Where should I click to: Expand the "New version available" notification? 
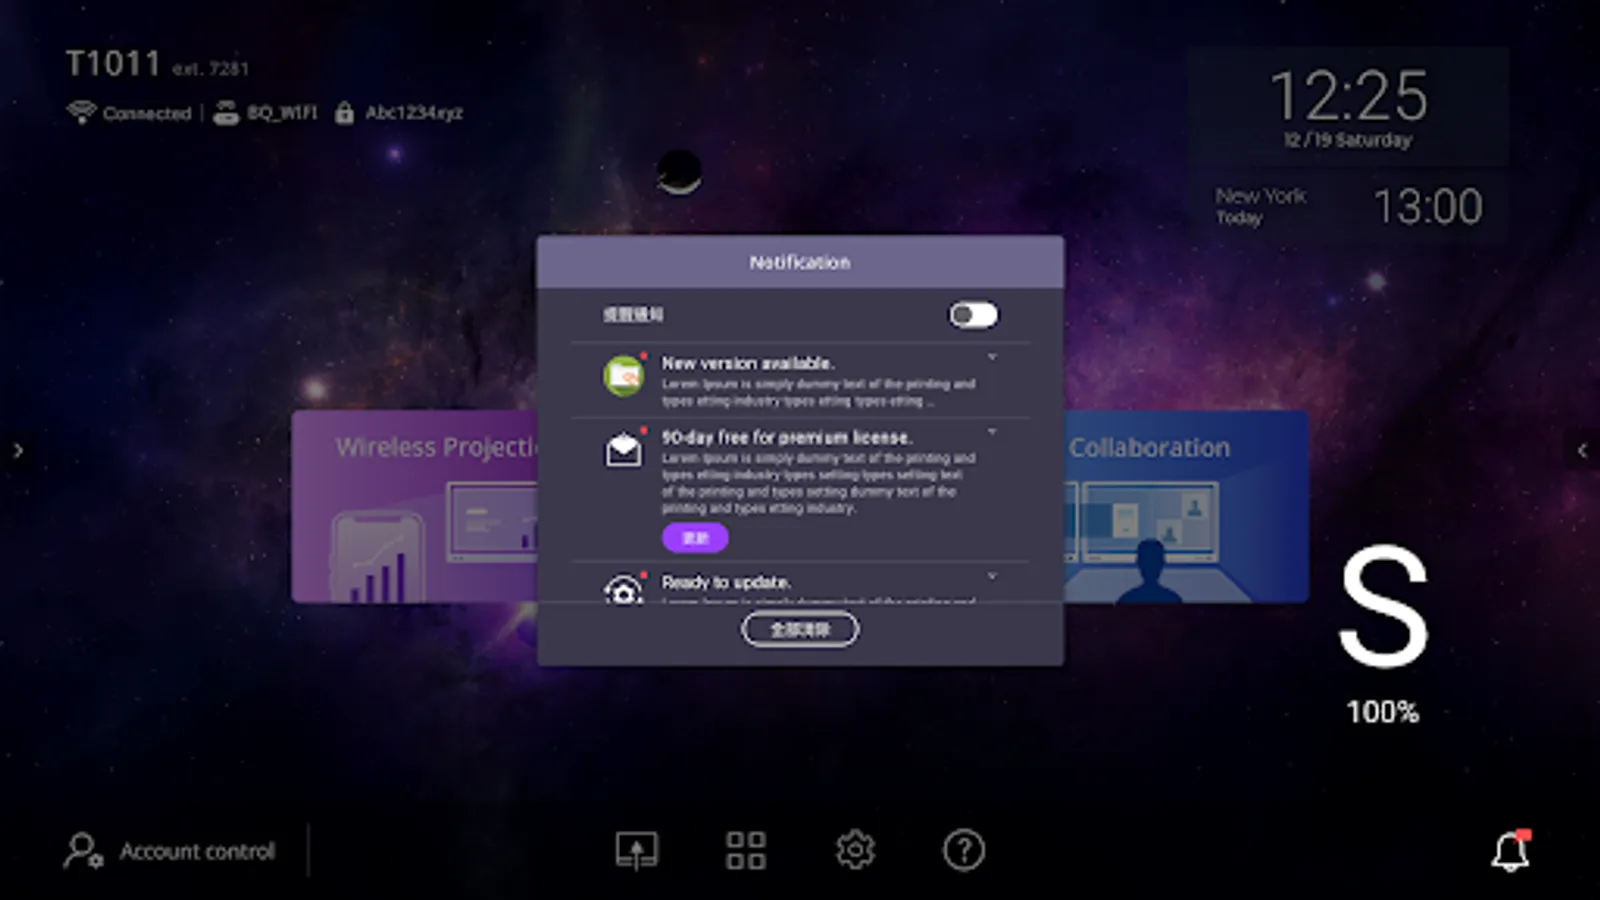992,357
